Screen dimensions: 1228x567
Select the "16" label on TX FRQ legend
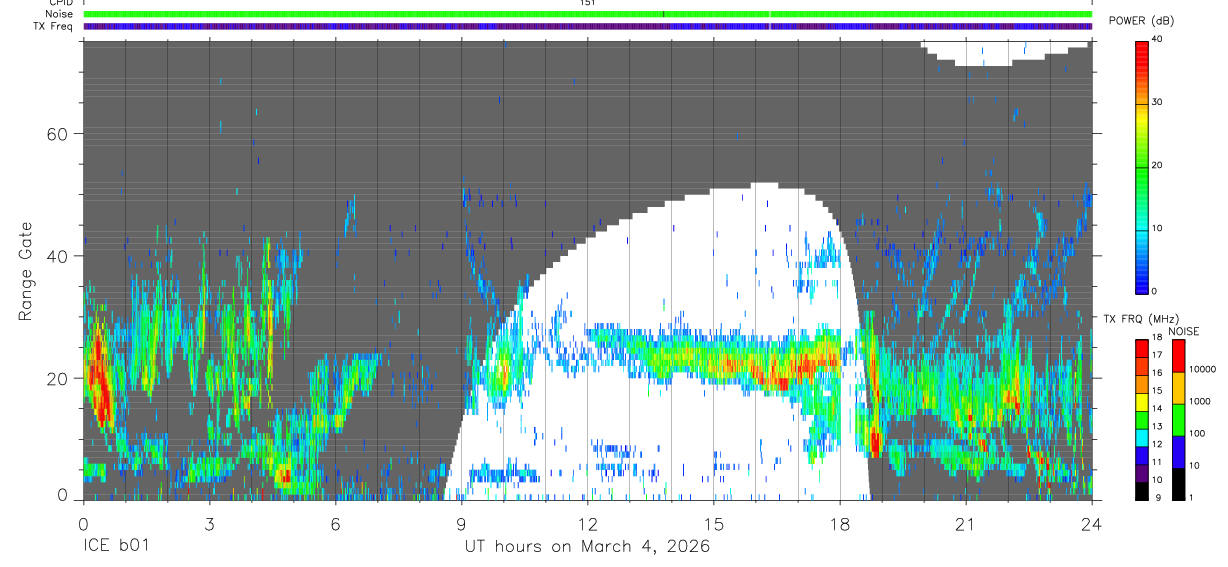click(1158, 373)
